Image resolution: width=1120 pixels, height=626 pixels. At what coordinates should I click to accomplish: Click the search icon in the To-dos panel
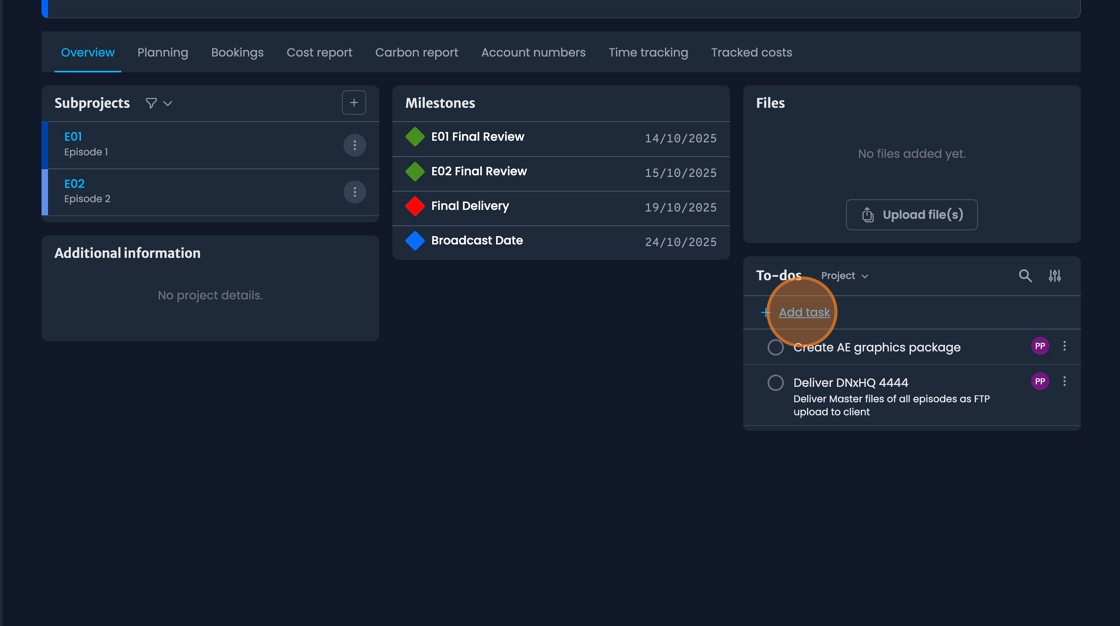(x=1025, y=275)
